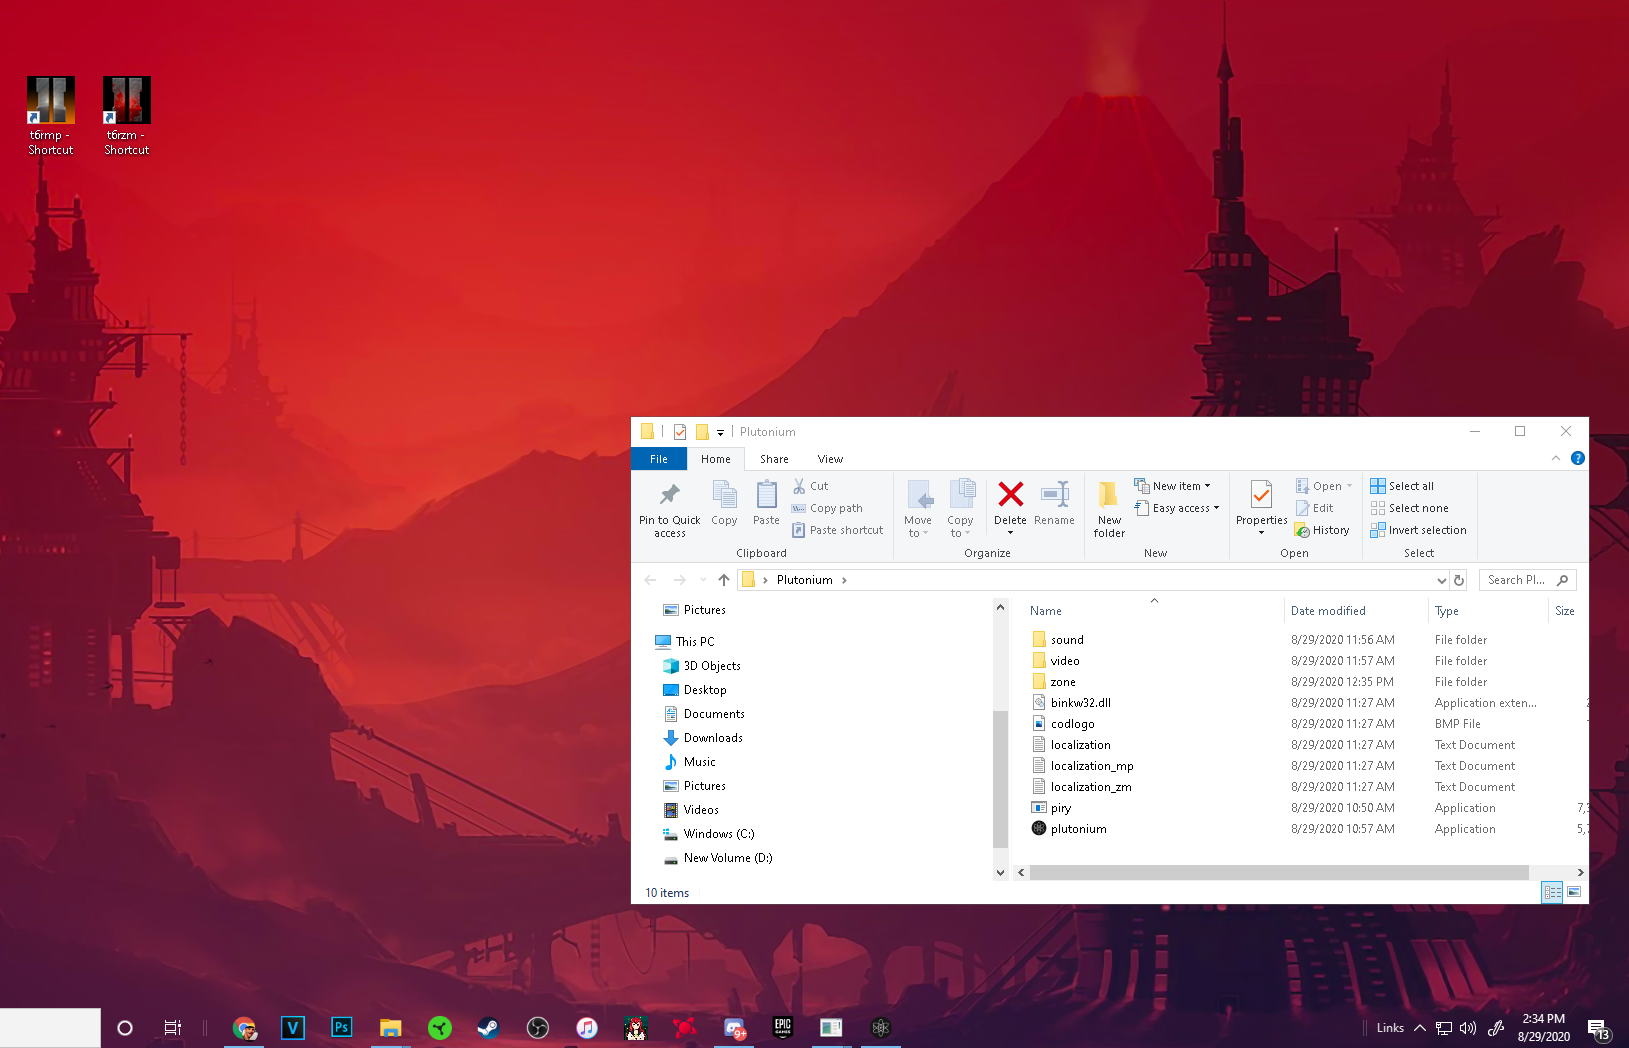Expand the address bar history dropdown

tap(1441, 580)
